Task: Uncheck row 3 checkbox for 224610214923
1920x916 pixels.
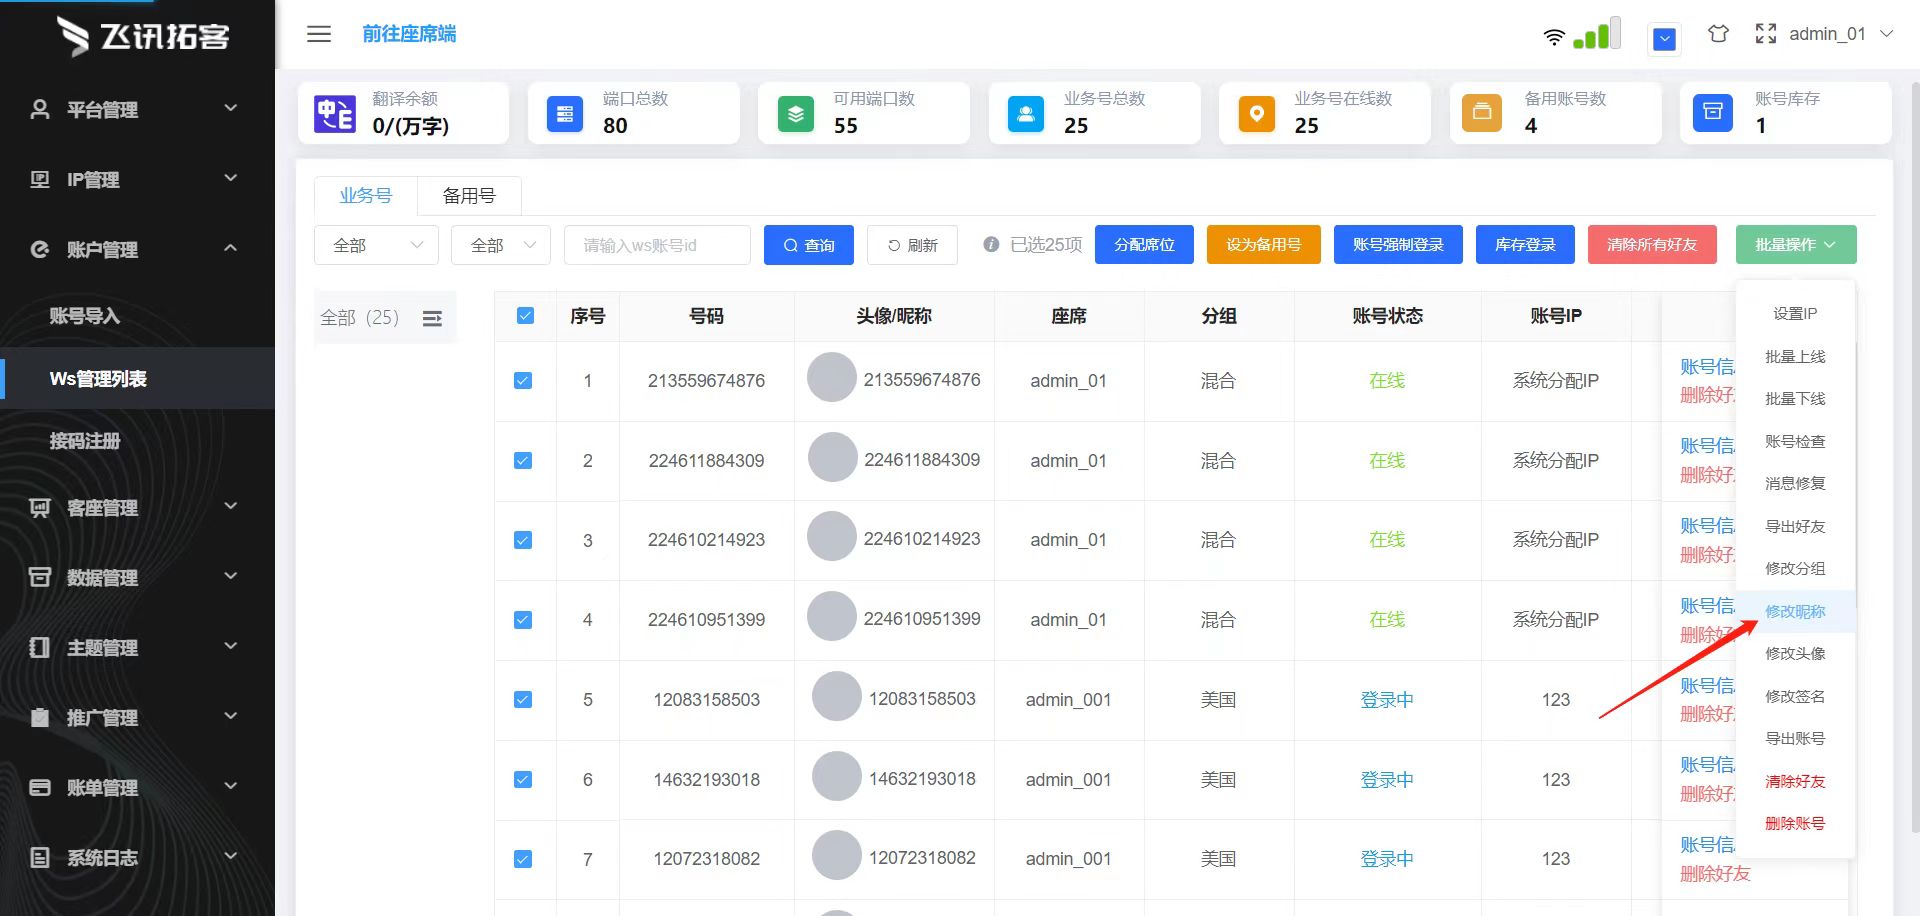Action: pos(523,540)
